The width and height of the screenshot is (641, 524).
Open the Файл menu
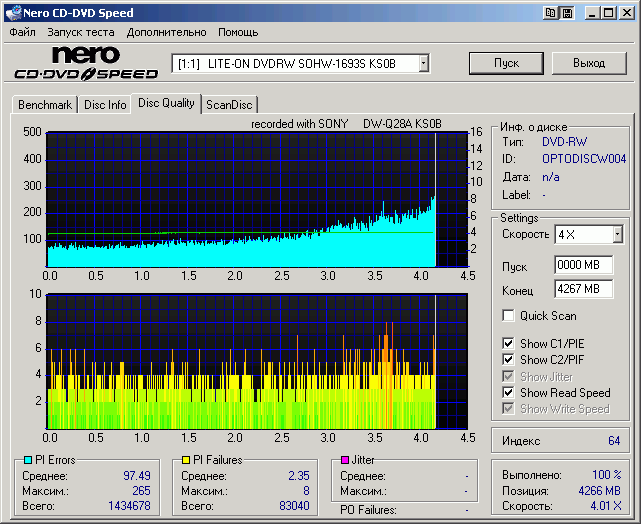tap(22, 32)
